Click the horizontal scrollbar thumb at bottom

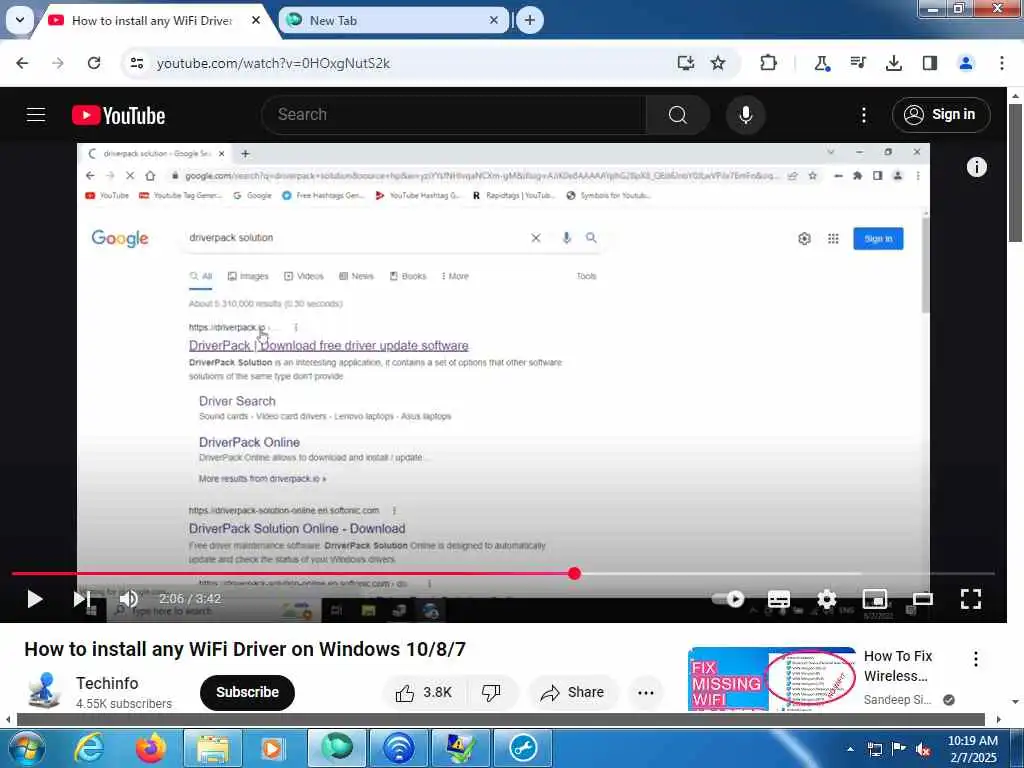[500, 720]
